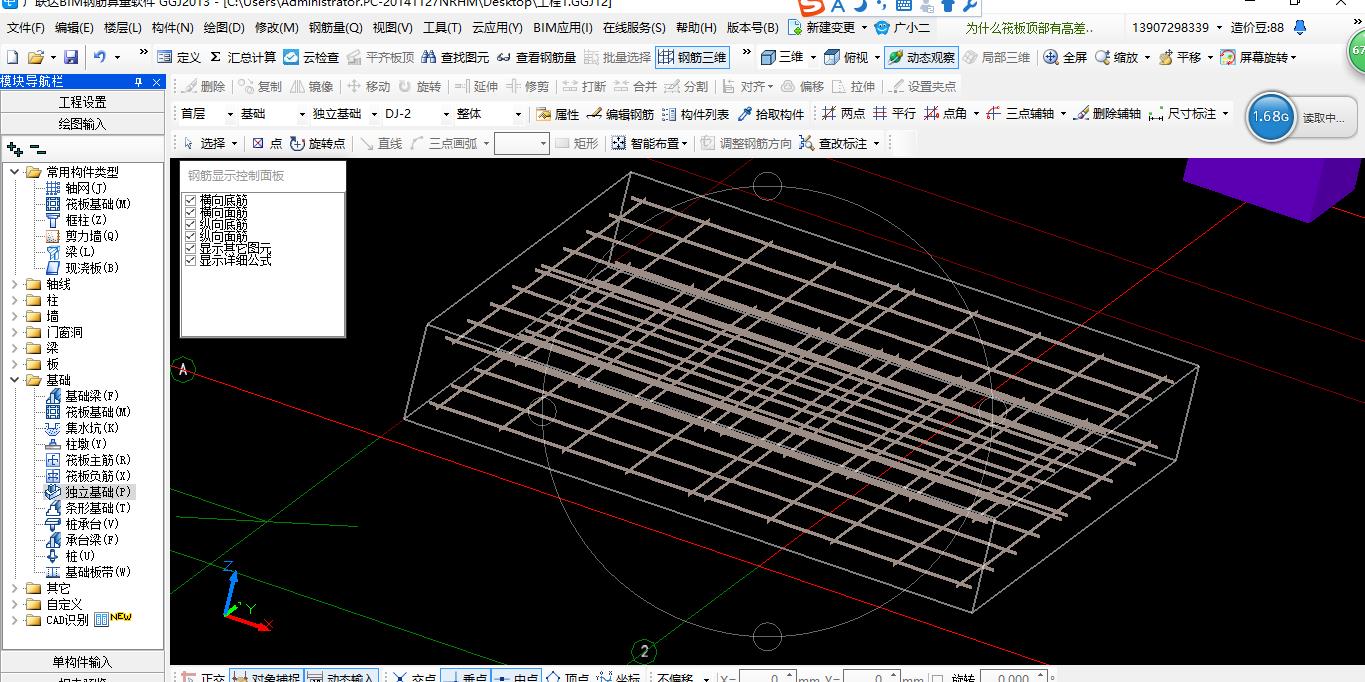Switch to 工程设置 panel
This screenshot has width=1365, height=682.
coord(82,102)
